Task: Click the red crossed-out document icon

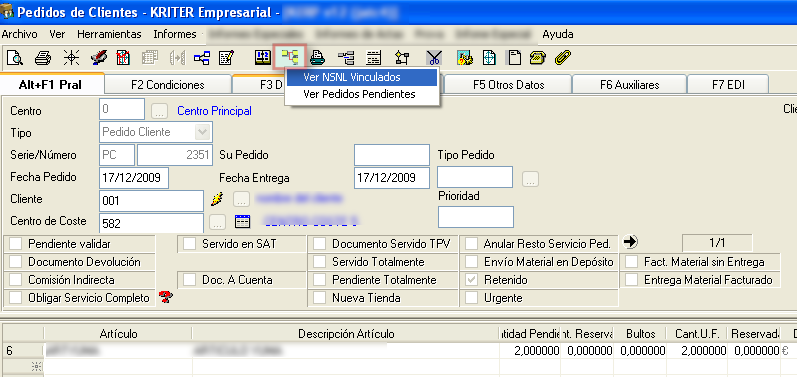Action: pos(124,57)
